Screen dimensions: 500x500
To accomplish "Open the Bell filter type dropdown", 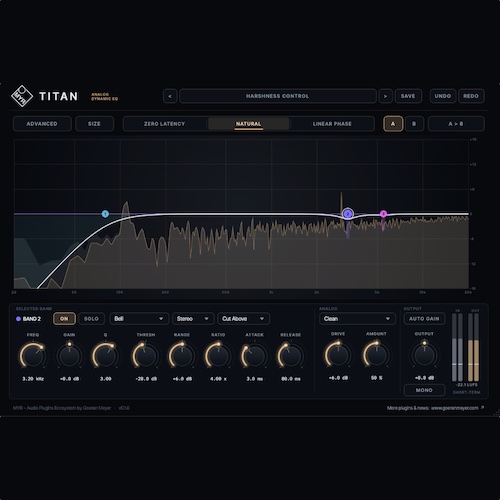I will (x=139, y=319).
